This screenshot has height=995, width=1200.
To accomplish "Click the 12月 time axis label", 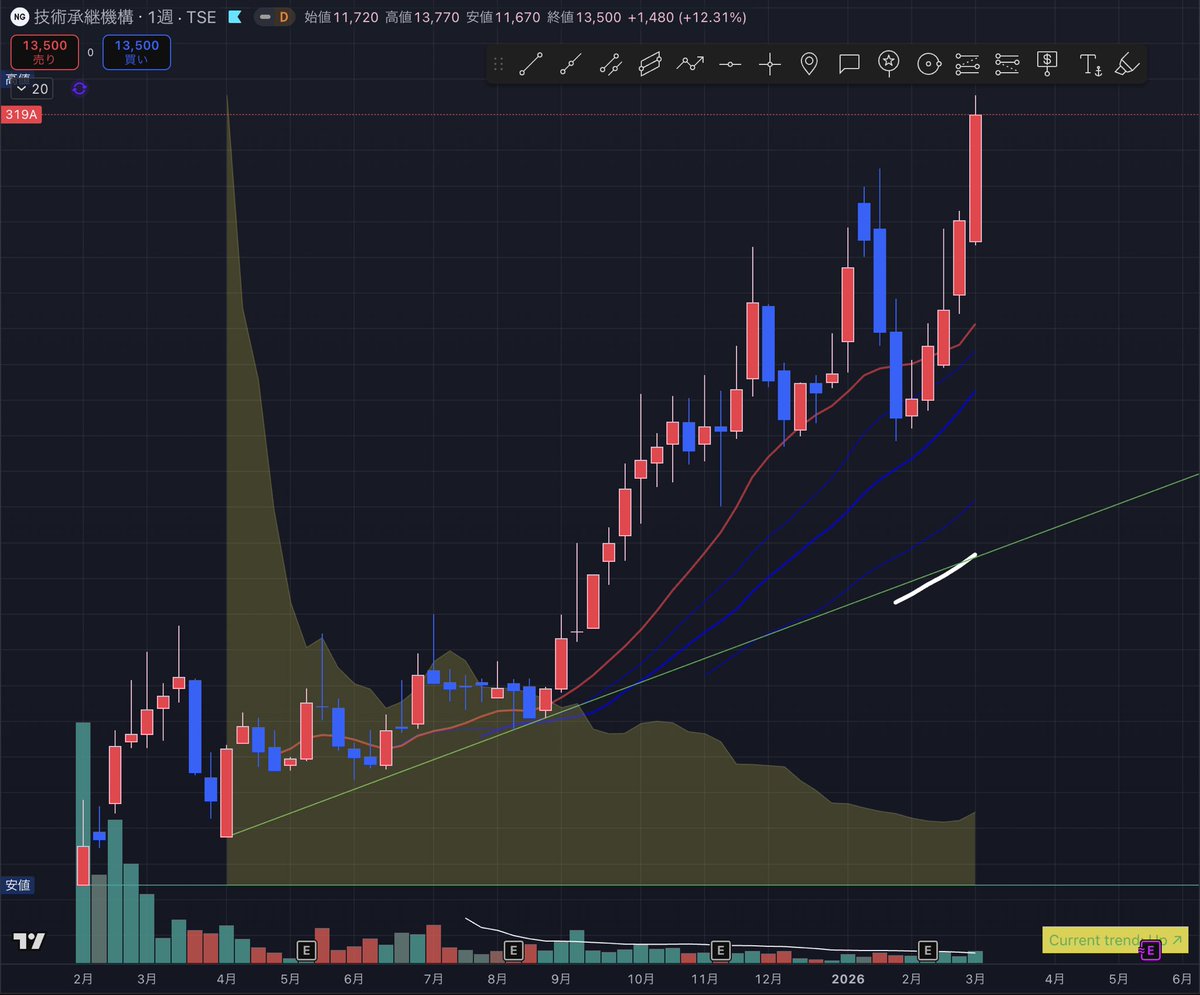I will [769, 978].
